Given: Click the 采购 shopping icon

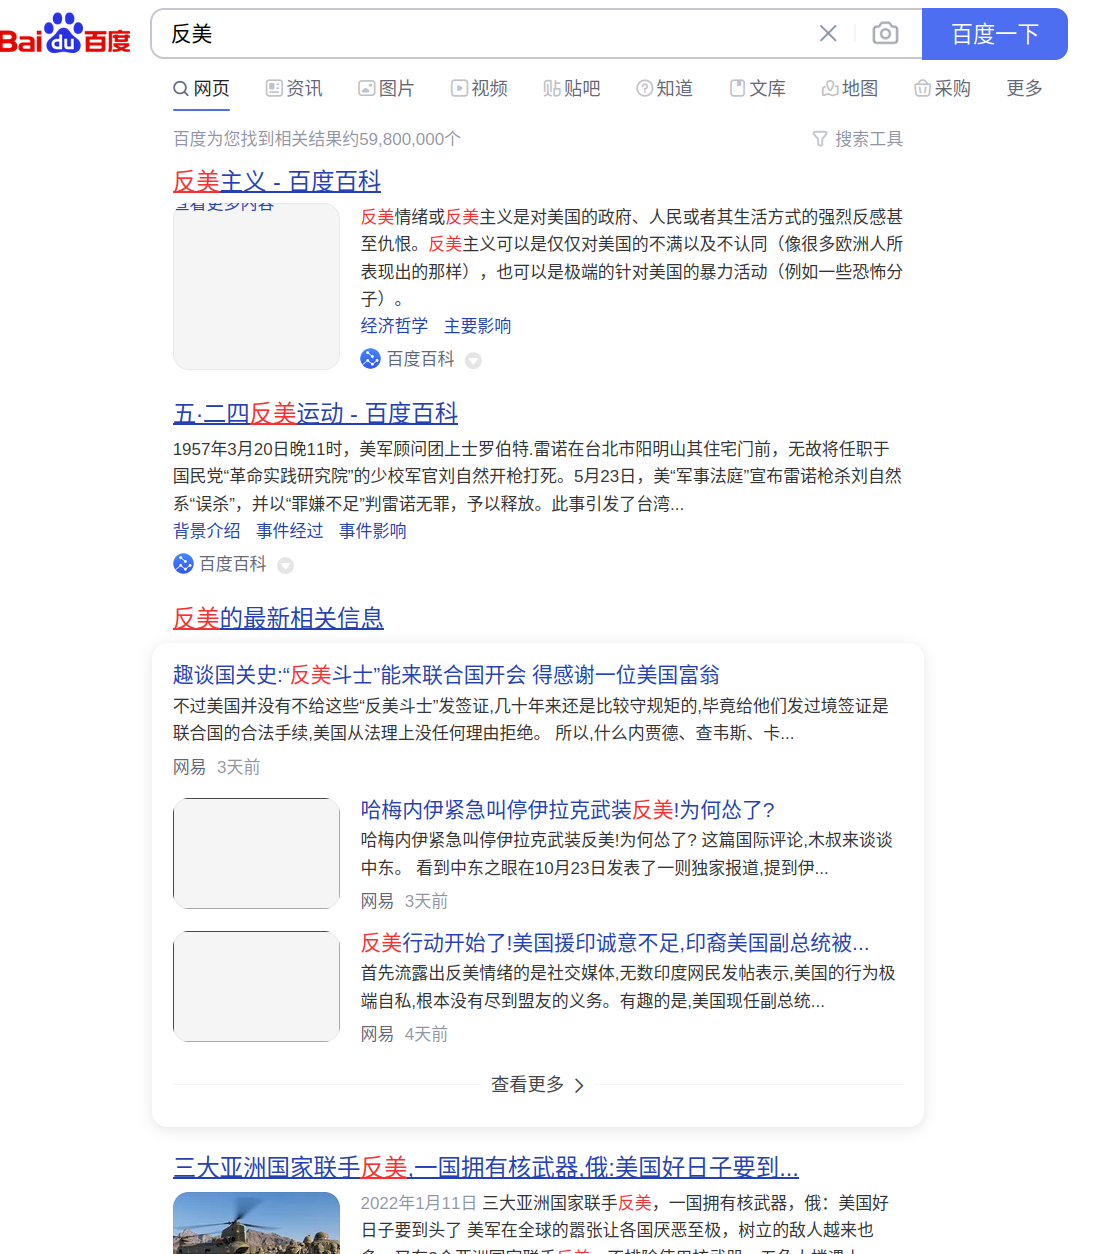Looking at the screenshot, I should [923, 89].
